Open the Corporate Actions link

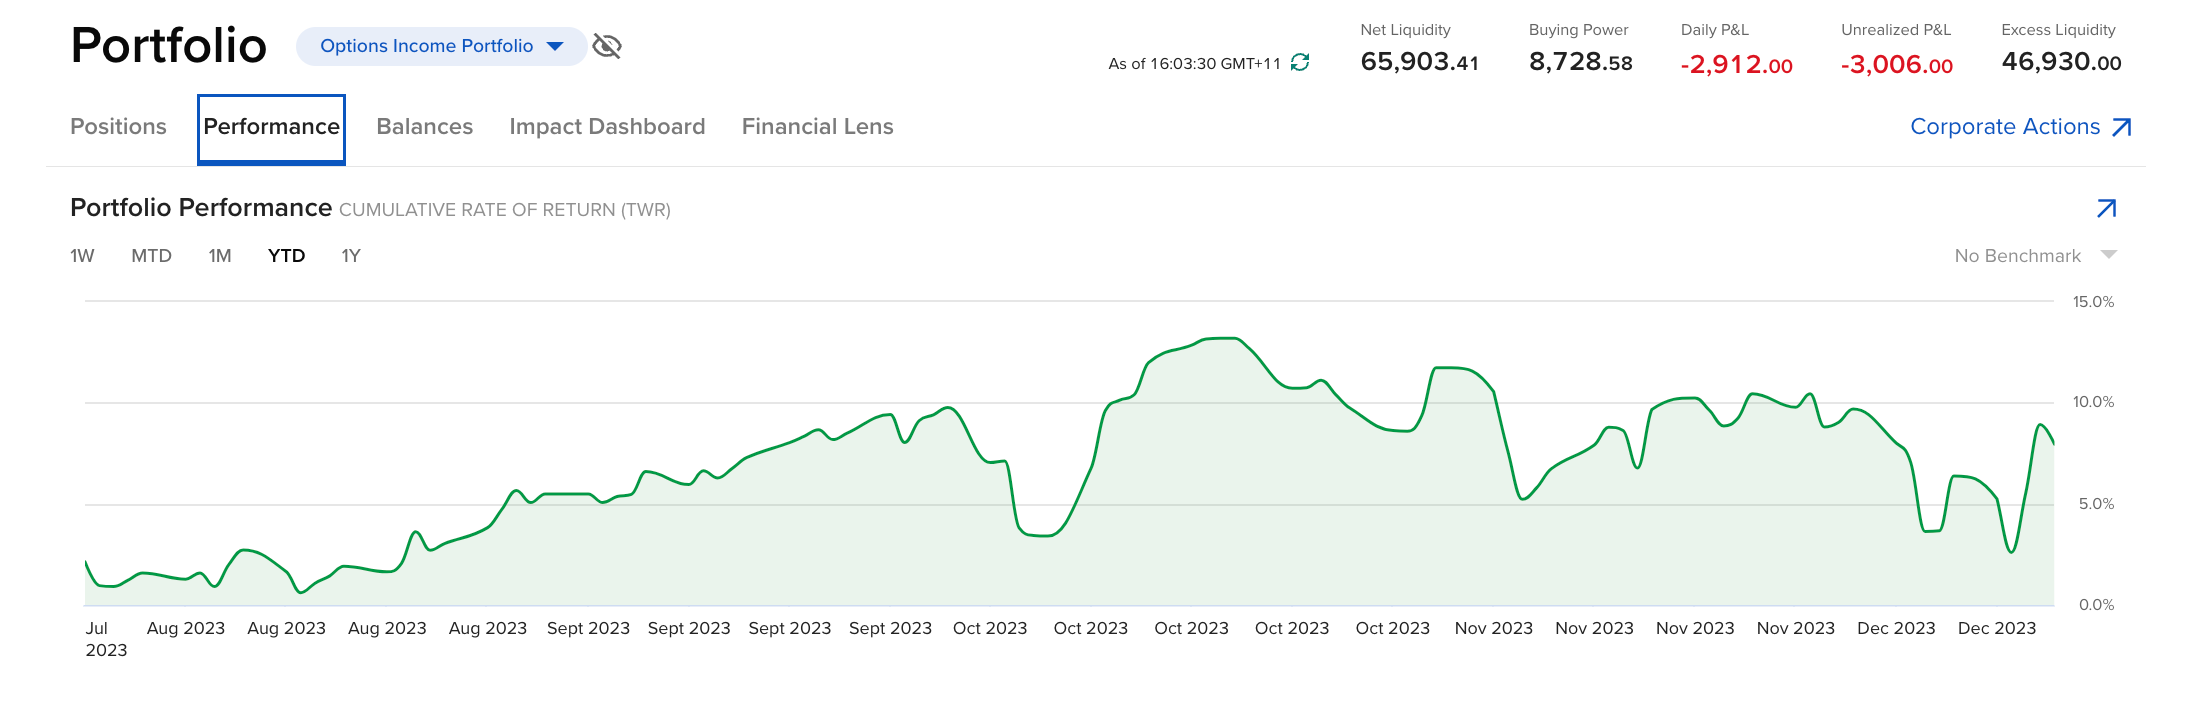pyautogui.click(x=2021, y=127)
